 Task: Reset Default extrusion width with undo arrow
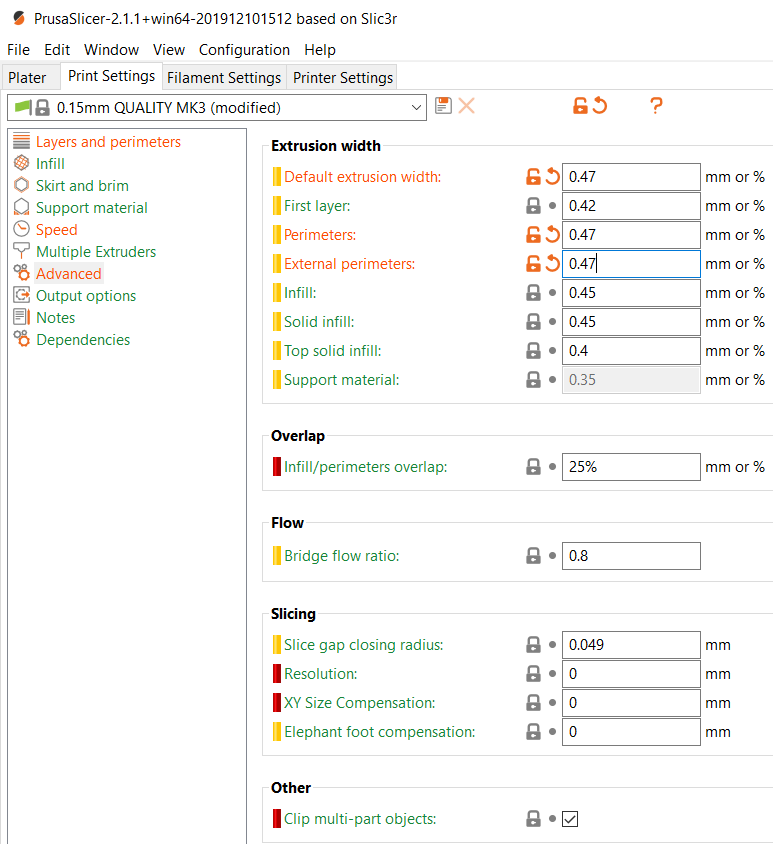(x=552, y=177)
